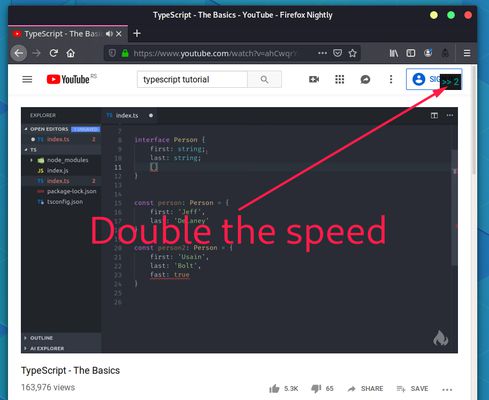Like the video with thumbs up
489x400 pixels.
pyautogui.click(x=274, y=389)
